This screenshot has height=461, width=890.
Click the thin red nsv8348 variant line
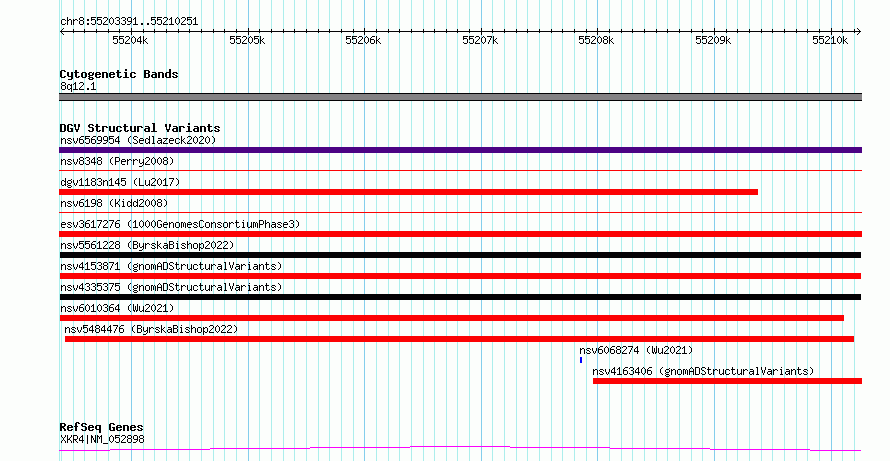tap(460, 170)
